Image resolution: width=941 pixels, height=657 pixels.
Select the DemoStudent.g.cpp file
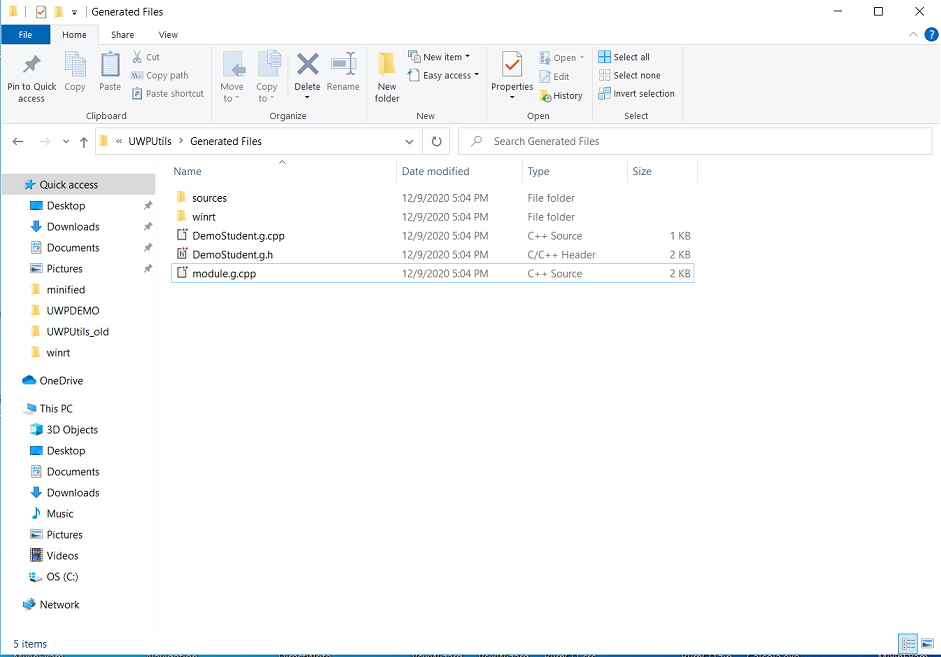tap(432, 236)
